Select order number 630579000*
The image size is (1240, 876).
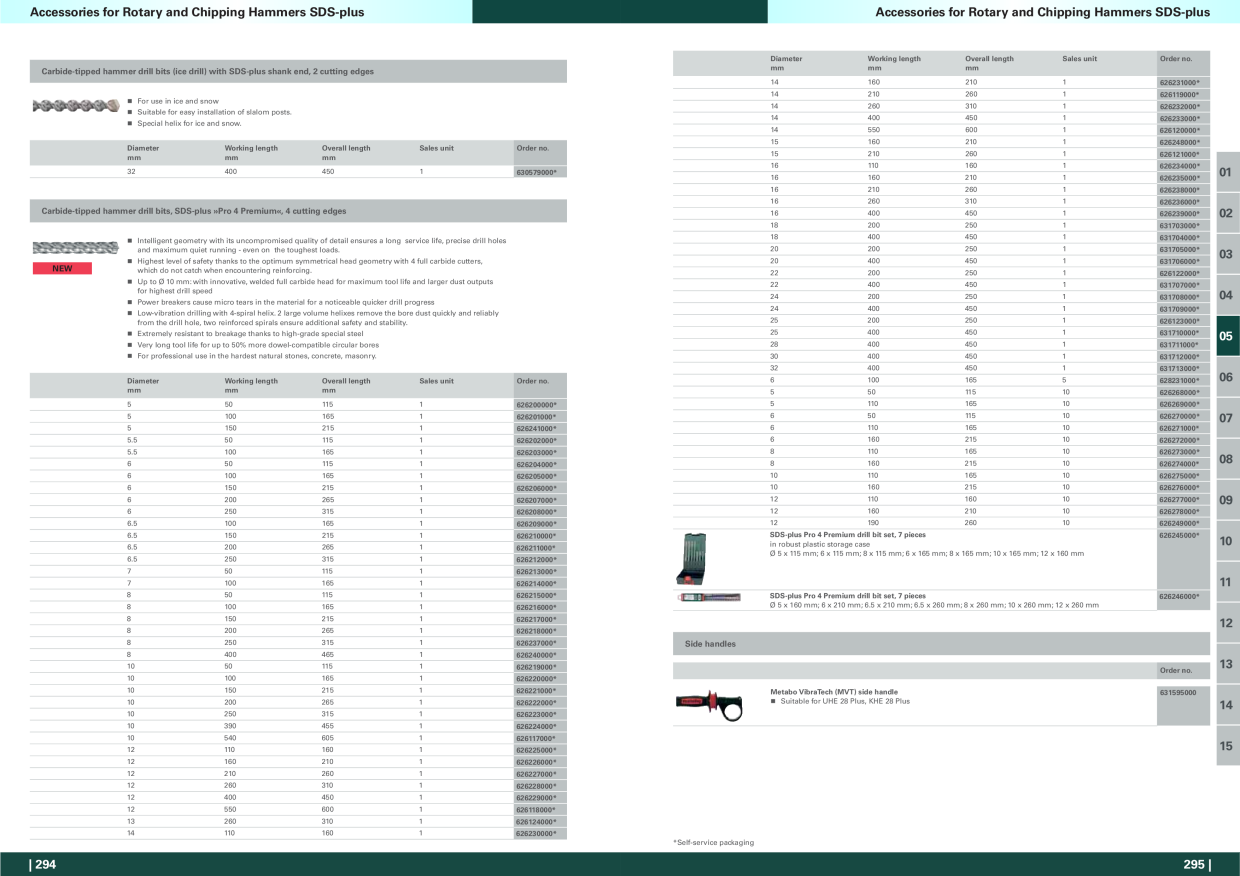click(x=535, y=172)
